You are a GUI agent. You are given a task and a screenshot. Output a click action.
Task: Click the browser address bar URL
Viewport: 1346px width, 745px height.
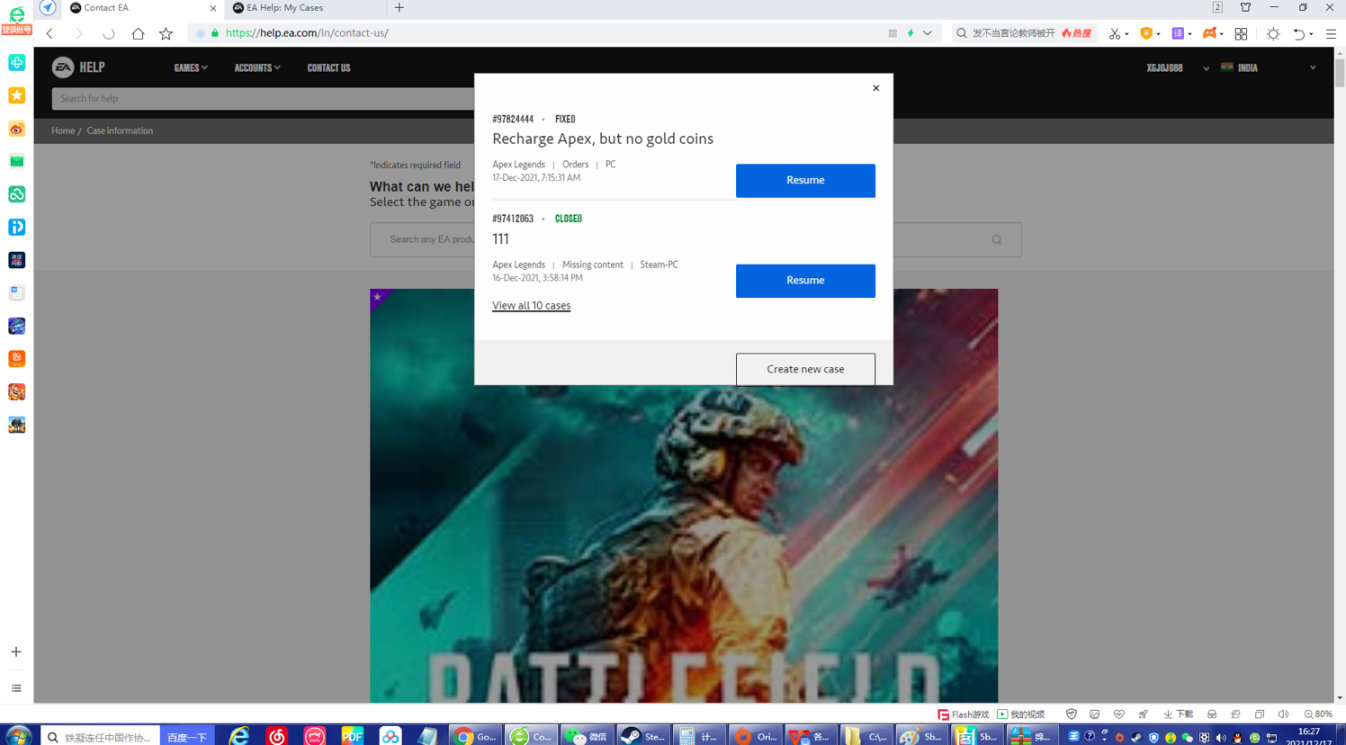coord(307,33)
